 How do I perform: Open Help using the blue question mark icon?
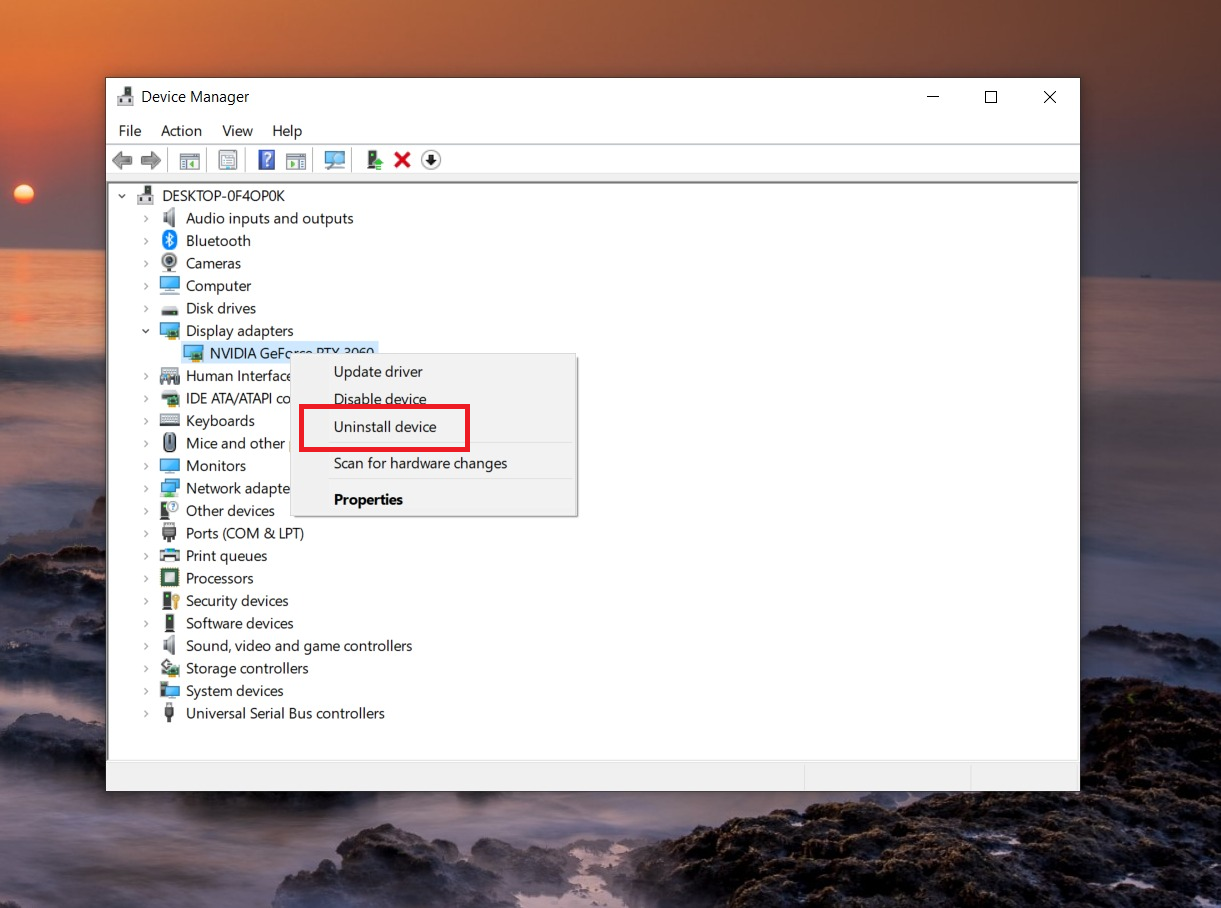point(266,160)
